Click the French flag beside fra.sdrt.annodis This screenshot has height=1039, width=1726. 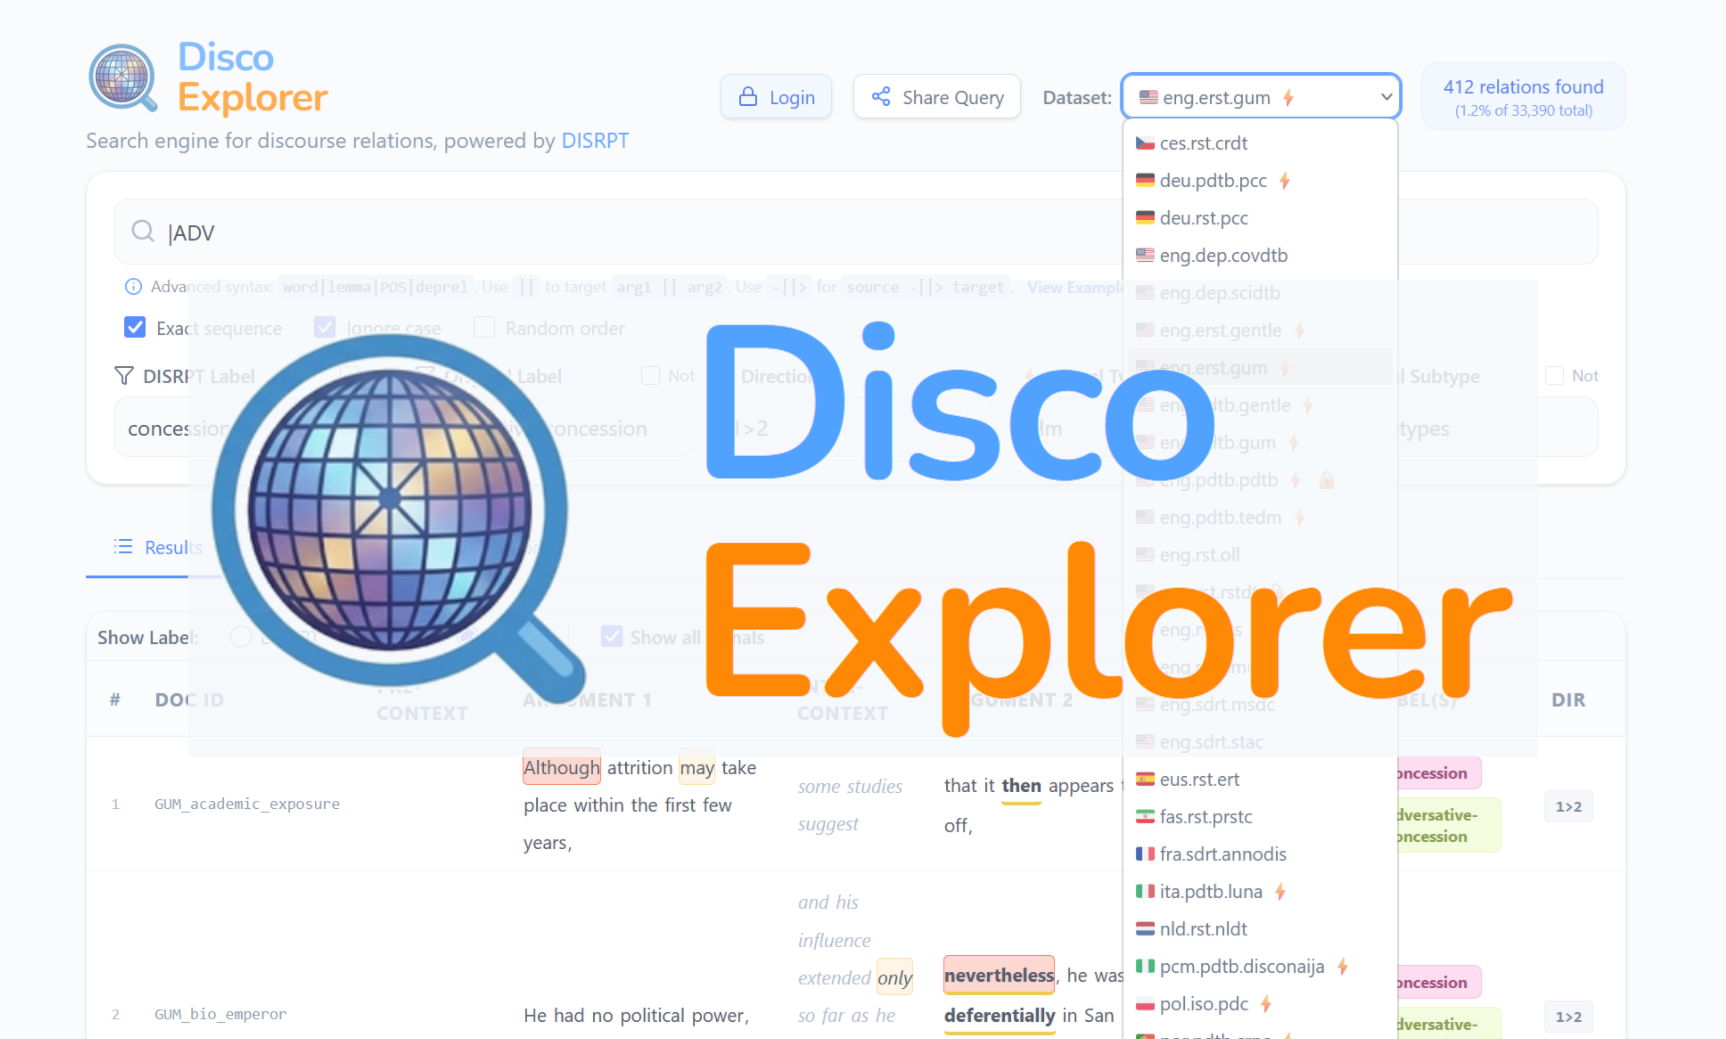point(1145,854)
